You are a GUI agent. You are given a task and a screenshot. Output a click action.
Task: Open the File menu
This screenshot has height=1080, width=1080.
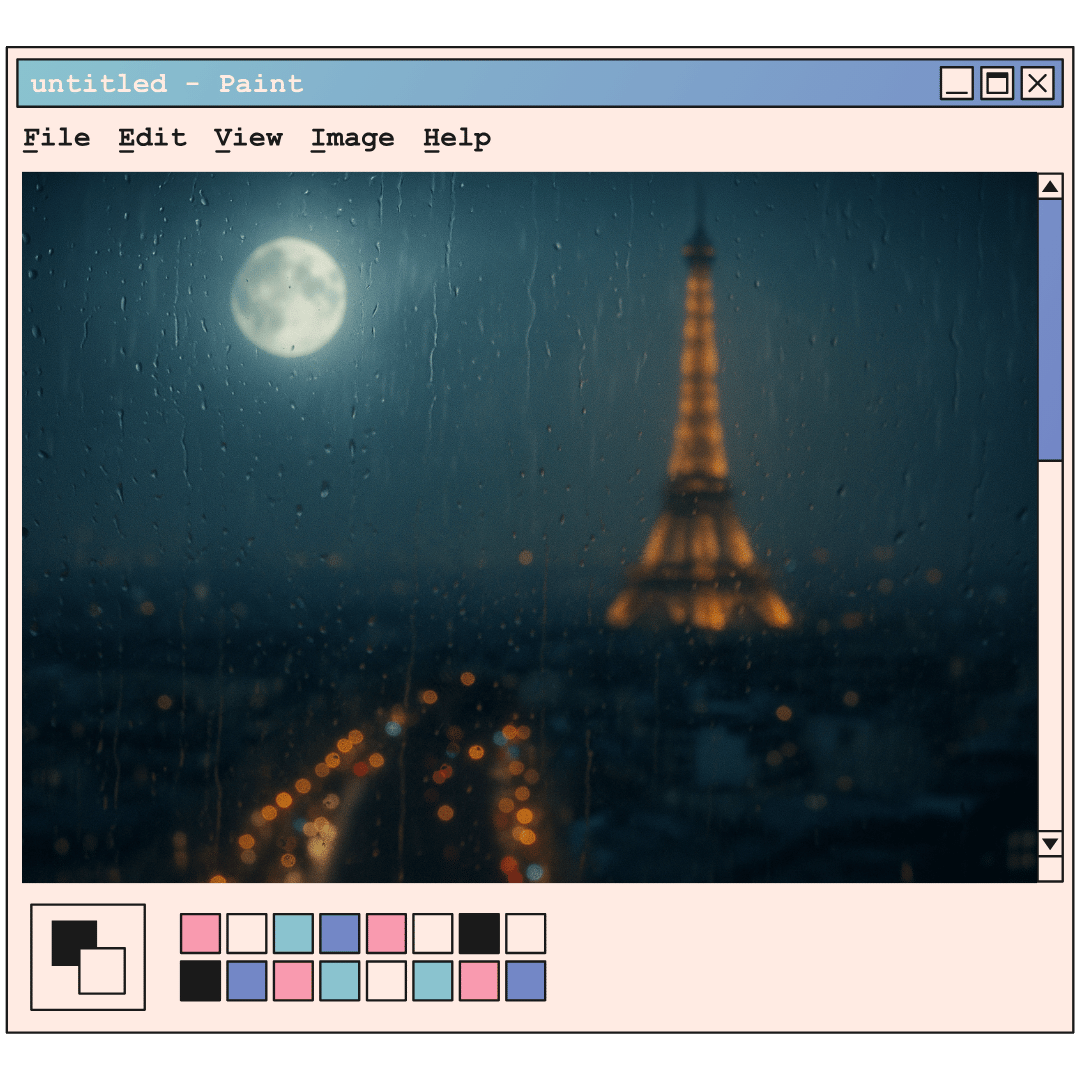click(56, 138)
